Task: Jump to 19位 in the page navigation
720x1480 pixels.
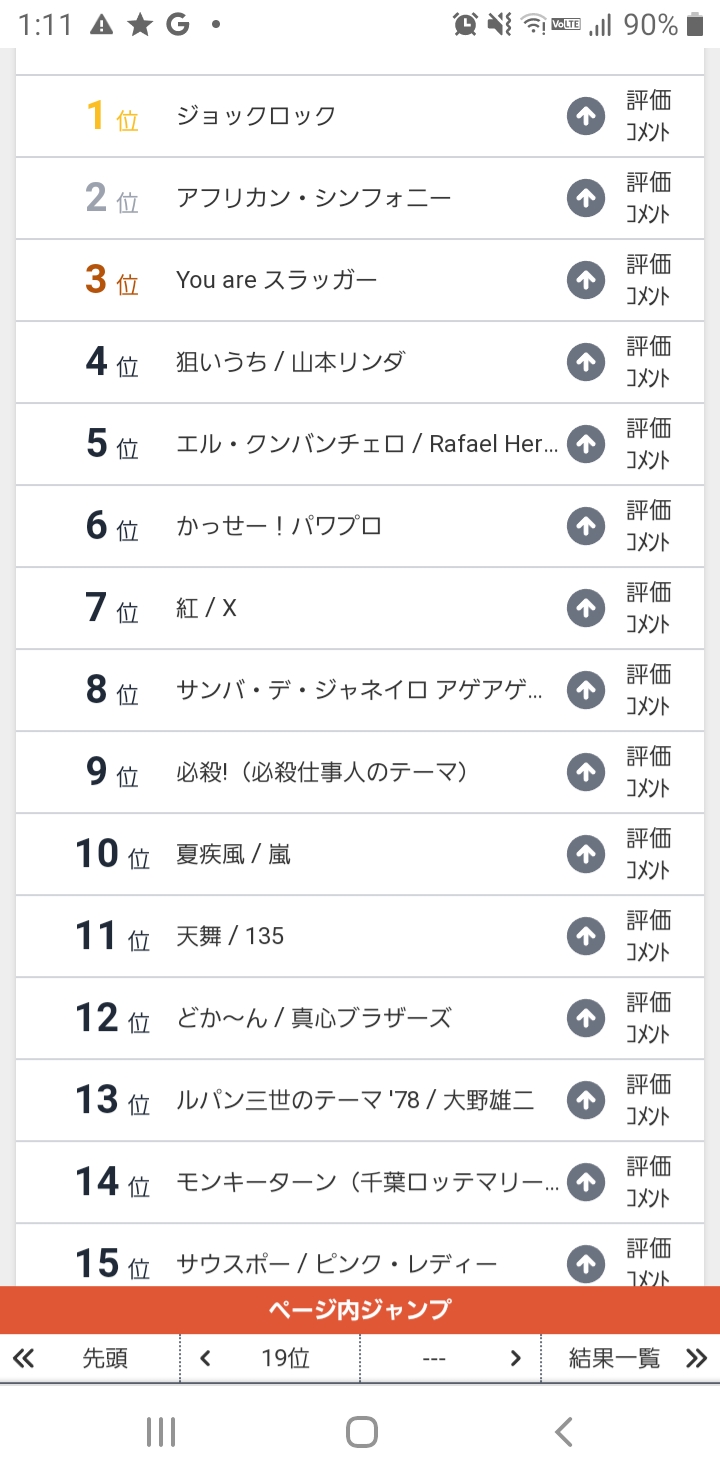Action: coord(285,1358)
